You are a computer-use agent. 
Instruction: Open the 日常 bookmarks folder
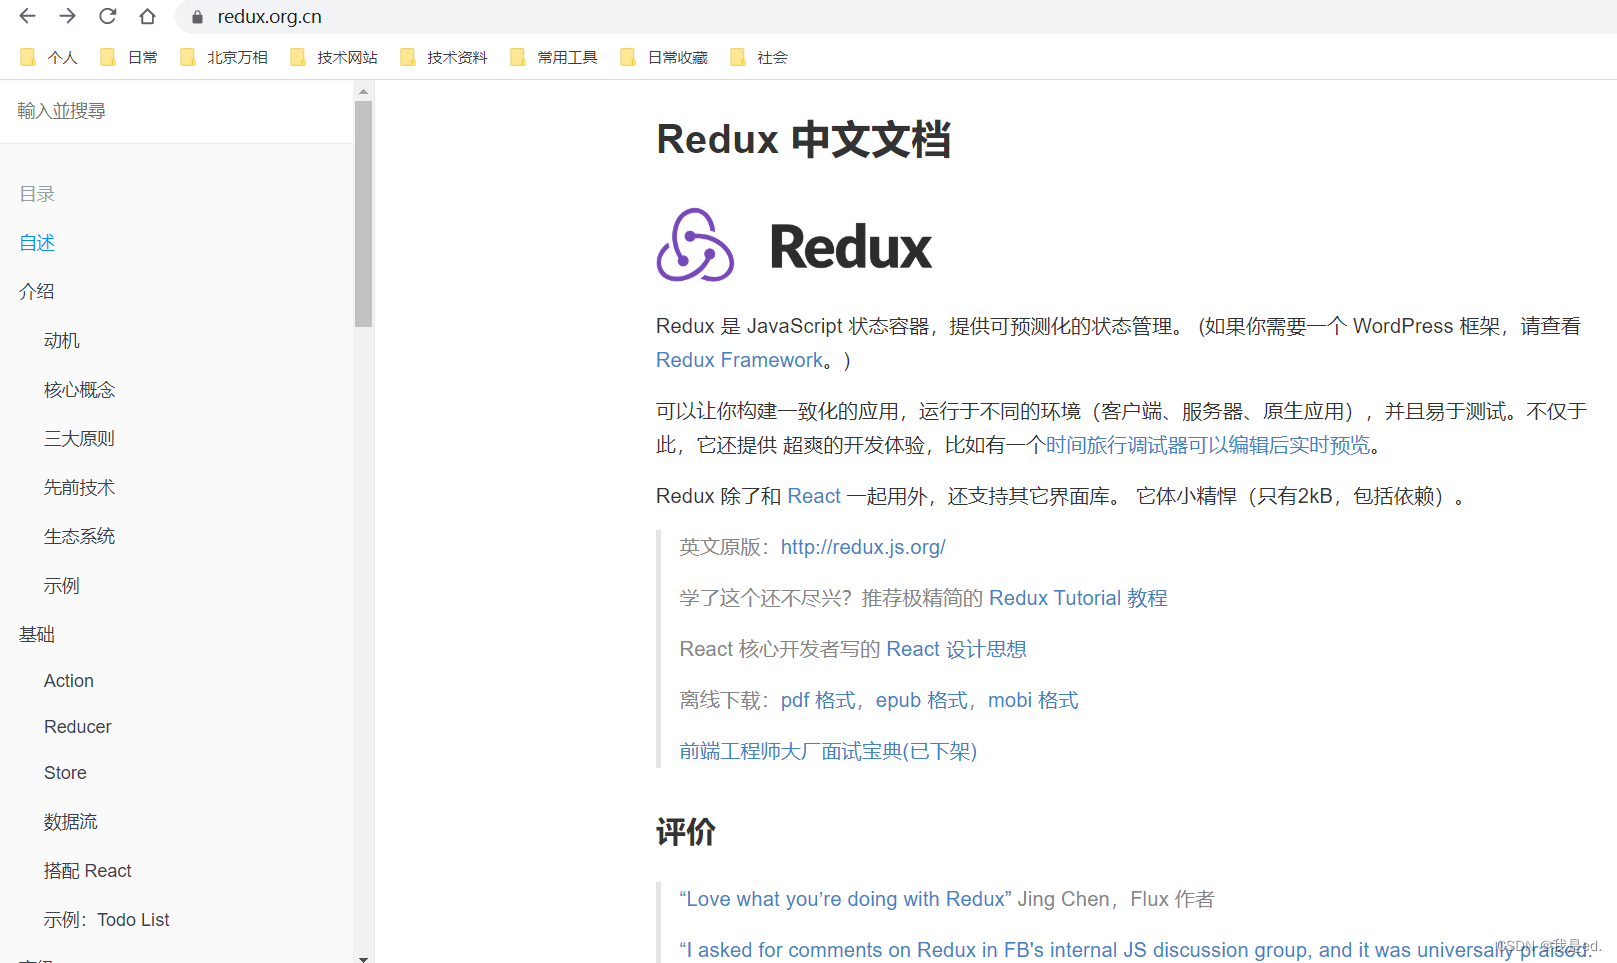click(x=142, y=57)
